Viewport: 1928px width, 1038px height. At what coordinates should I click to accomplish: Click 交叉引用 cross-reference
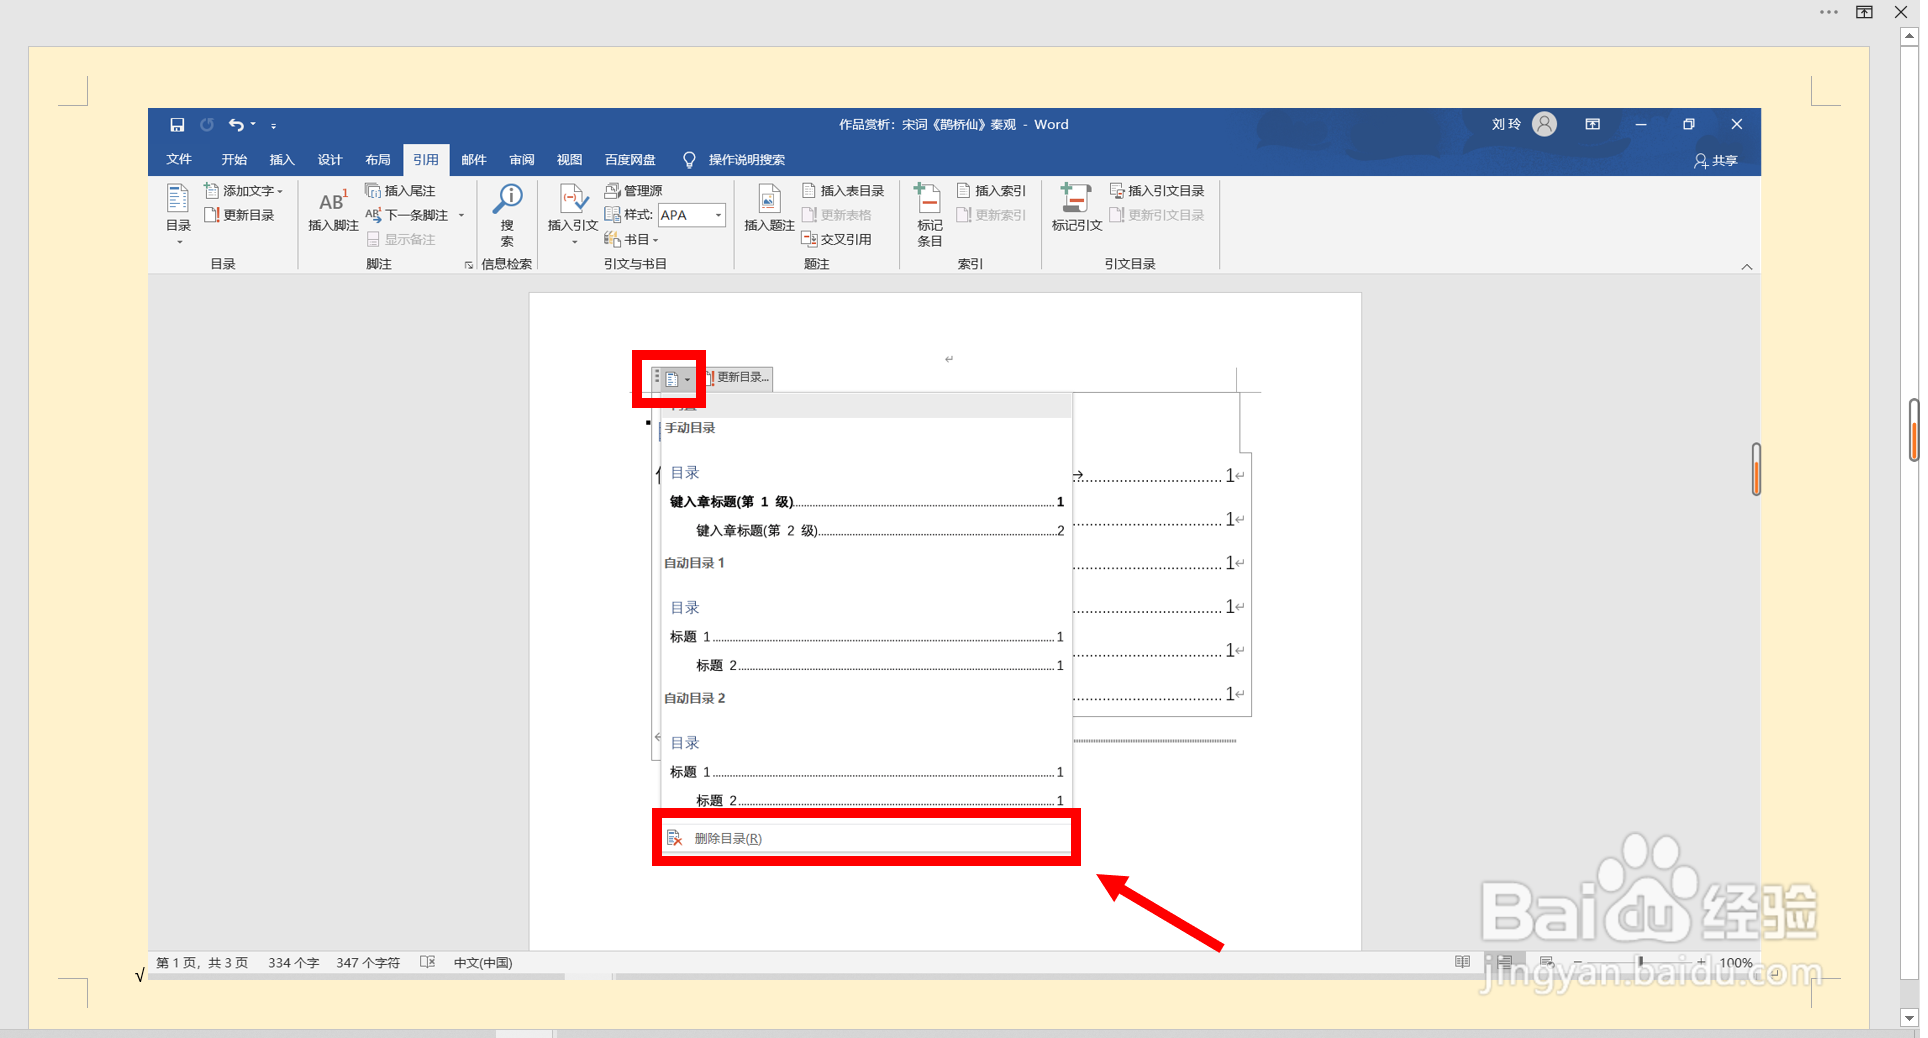point(836,239)
